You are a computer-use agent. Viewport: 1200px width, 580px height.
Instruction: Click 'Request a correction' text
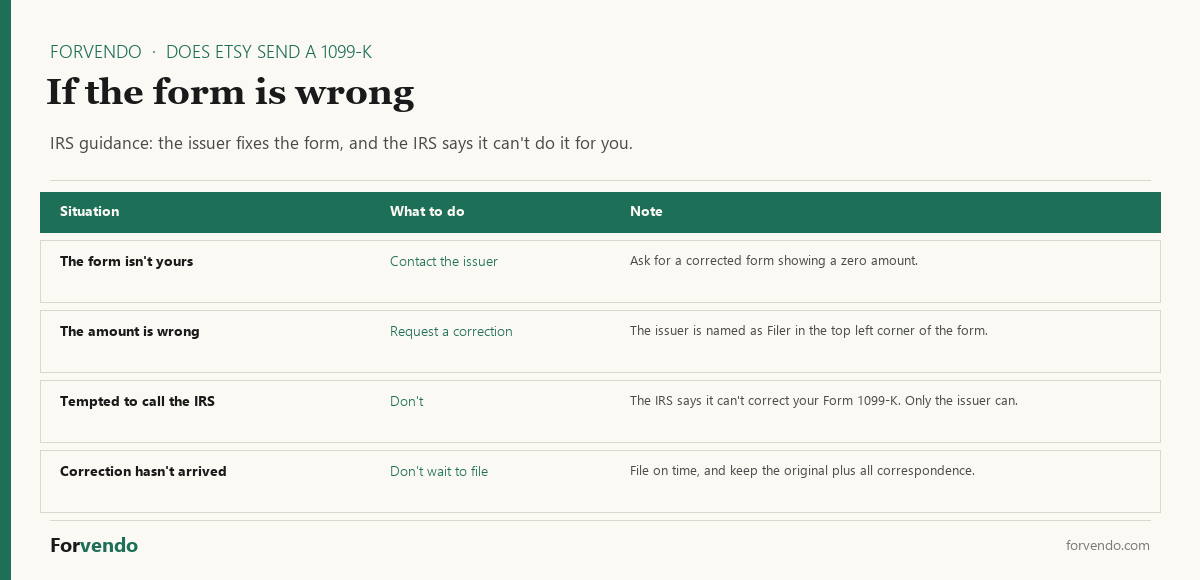click(x=451, y=331)
